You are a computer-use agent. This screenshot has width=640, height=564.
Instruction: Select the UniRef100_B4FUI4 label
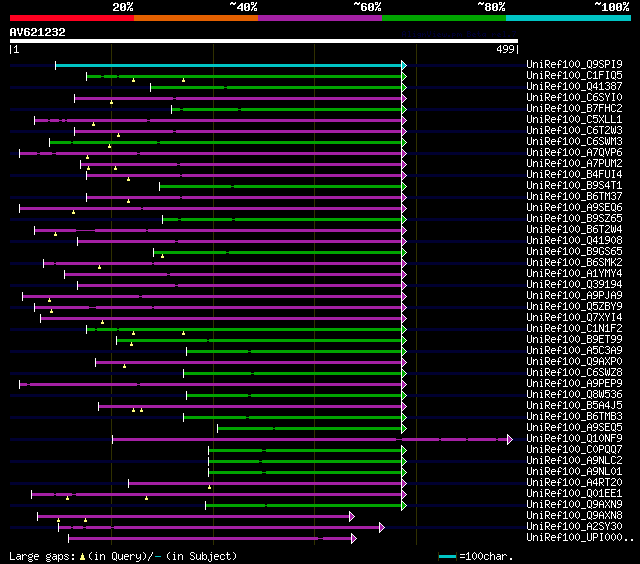574,175
